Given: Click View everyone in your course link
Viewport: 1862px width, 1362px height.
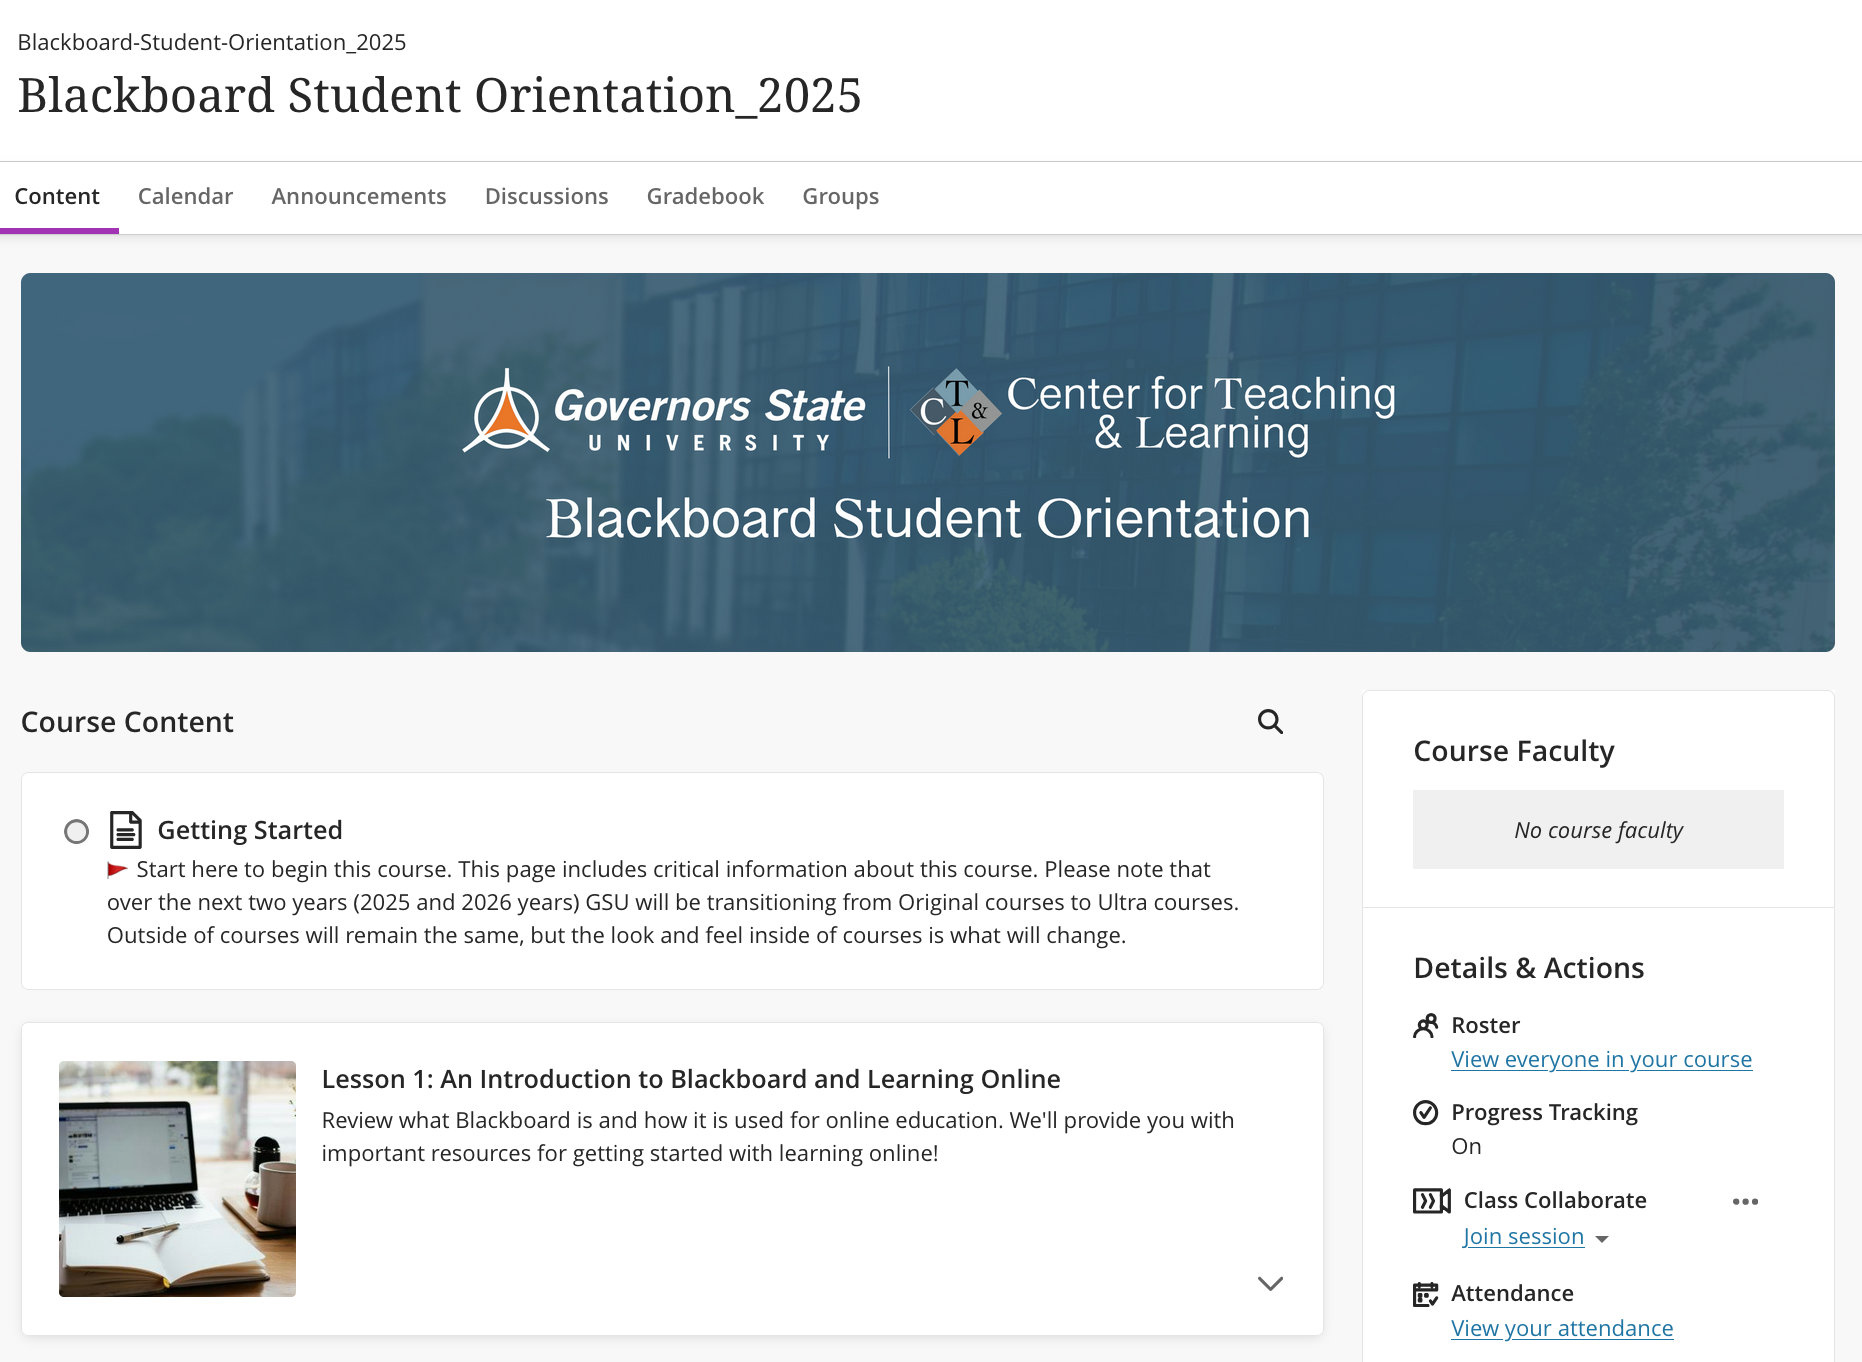Looking at the screenshot, I should coord(1601,1059).
